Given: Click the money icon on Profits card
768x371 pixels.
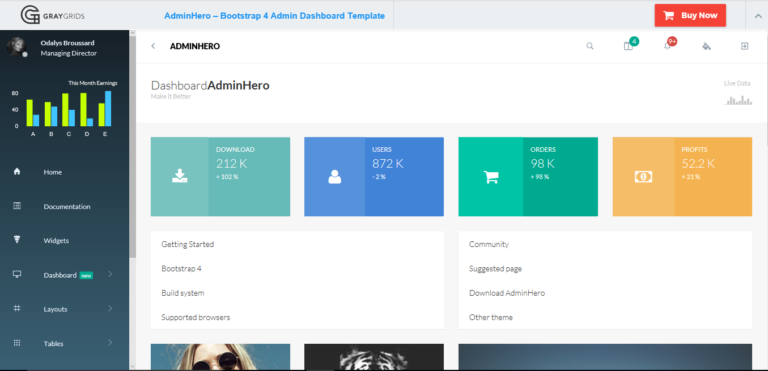Looking at the screenshot, I should coord(644,177).
